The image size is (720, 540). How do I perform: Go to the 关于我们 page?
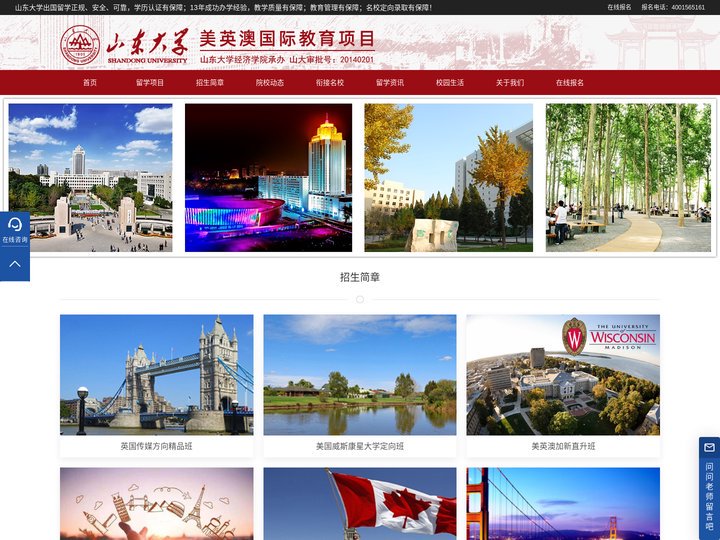tap(510, 83)
